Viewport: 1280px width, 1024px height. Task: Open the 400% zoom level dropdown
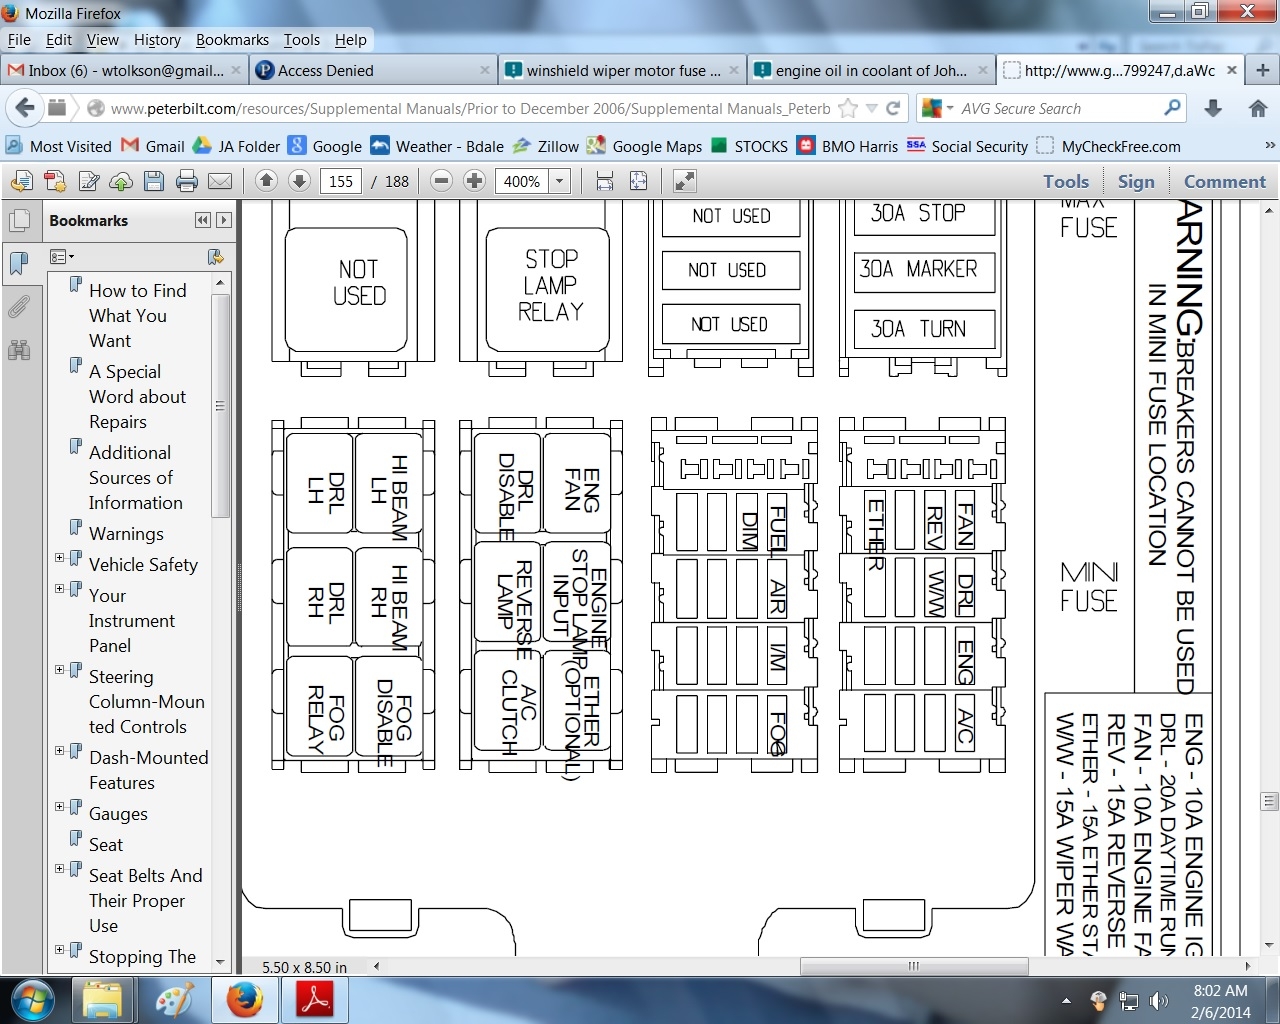(560, 181)
